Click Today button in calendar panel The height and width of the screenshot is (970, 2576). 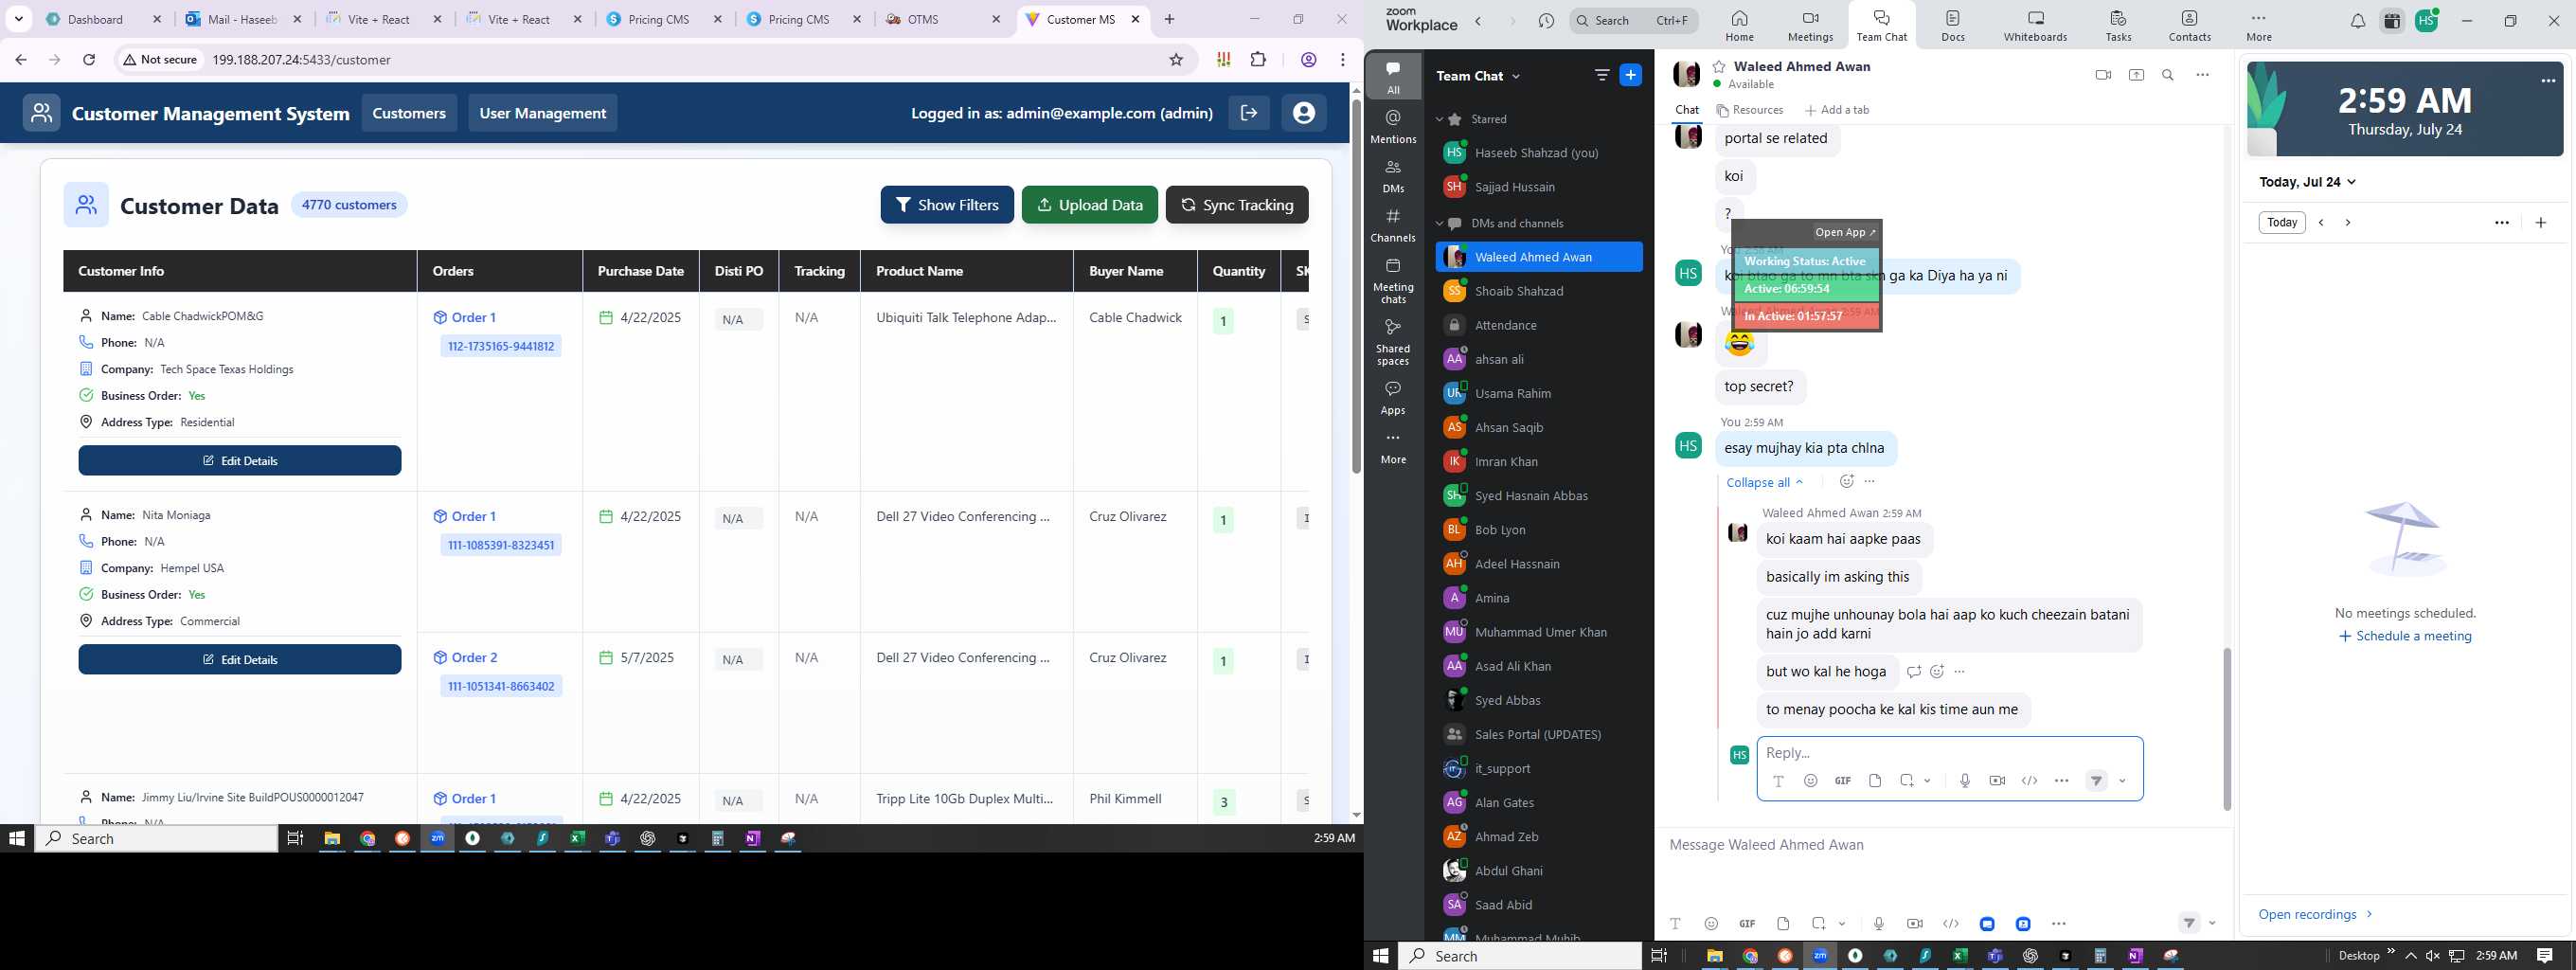(2281, 222)
